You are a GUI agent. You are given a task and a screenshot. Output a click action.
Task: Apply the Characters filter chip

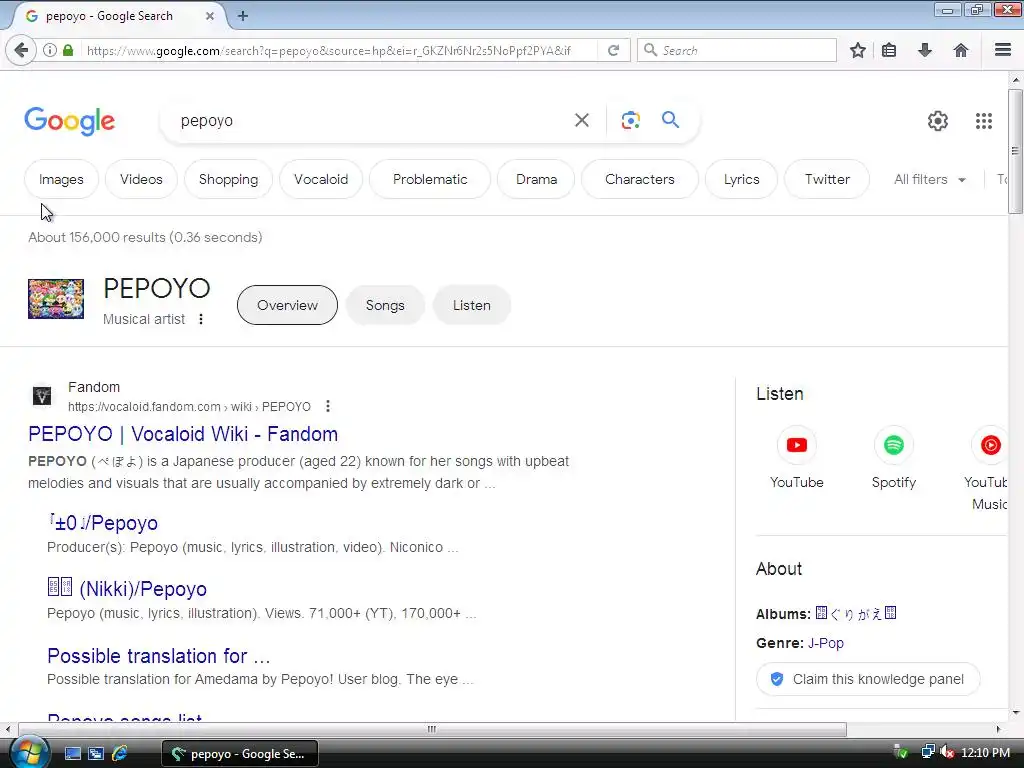(x=639, y=180)
